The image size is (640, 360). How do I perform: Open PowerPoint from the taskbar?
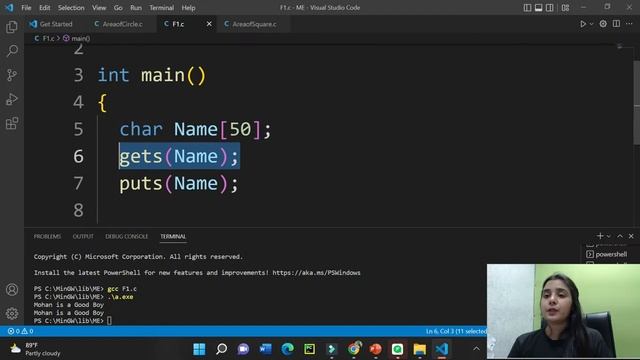pyautogui.click(x=376, y=349)
